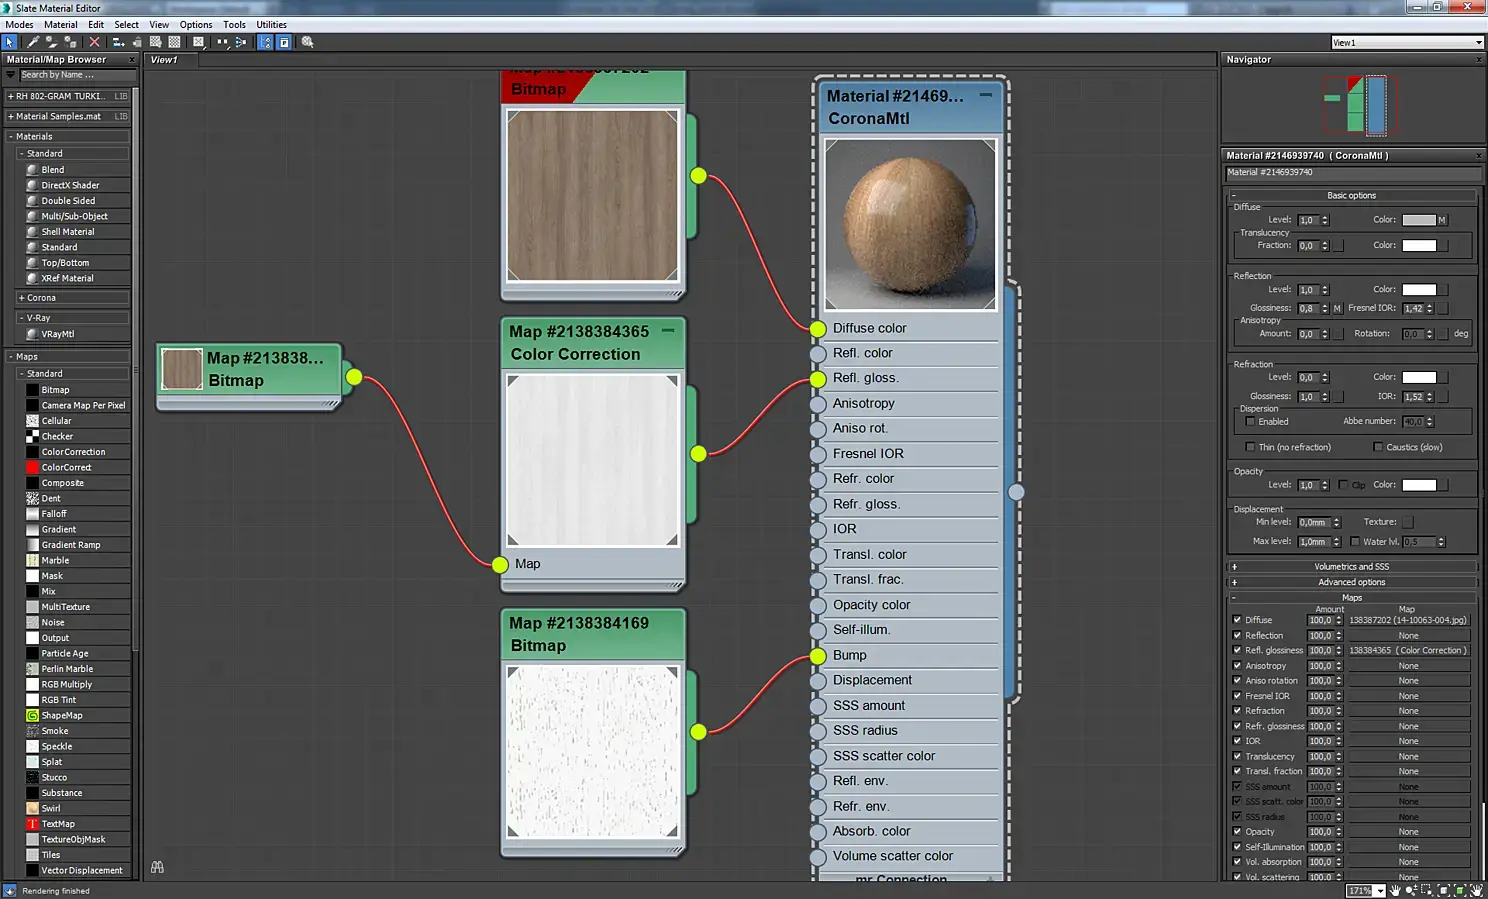This screenshot has width=1488, height=899.
Task: Click the Material Map Browser toggle icon
Action: coord(265,42)
